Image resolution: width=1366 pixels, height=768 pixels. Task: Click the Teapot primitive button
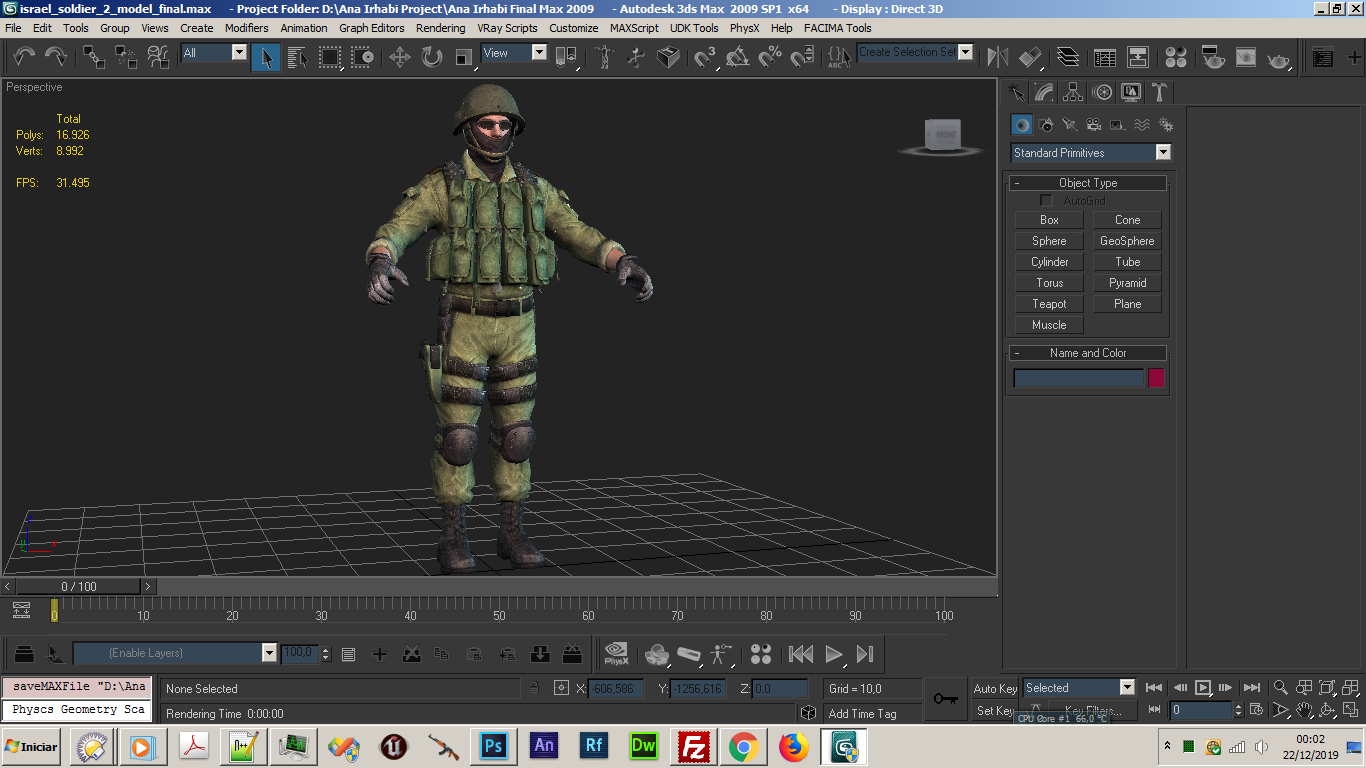(x=1049, y=304)
